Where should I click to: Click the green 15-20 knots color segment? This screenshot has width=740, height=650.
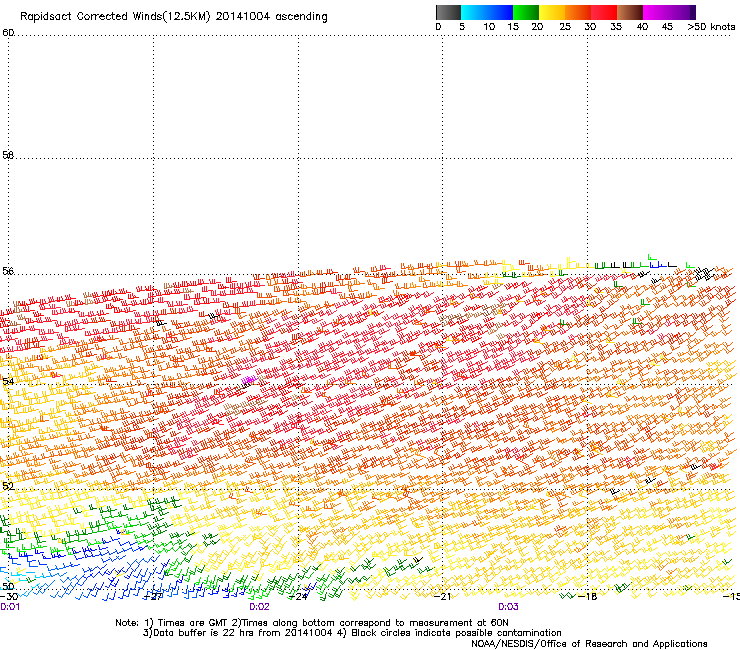[526, 12]
